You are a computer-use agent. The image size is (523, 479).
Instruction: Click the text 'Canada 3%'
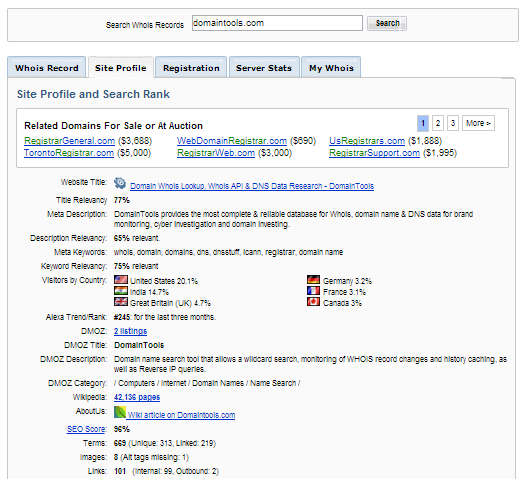342,303
